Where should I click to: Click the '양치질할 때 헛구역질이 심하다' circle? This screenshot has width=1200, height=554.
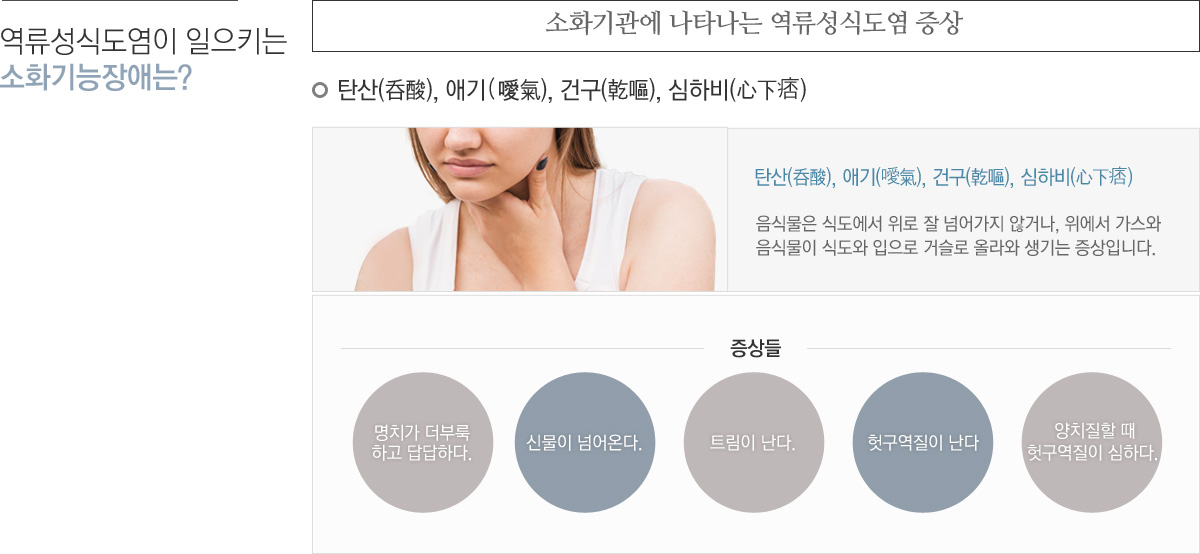pos(1093,442)
